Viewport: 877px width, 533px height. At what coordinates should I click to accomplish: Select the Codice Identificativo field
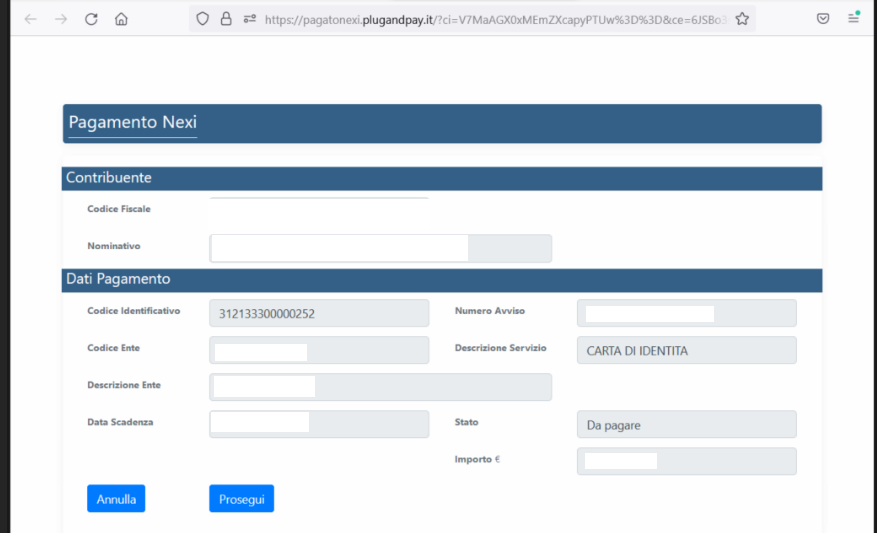click(x=319, y=313)
